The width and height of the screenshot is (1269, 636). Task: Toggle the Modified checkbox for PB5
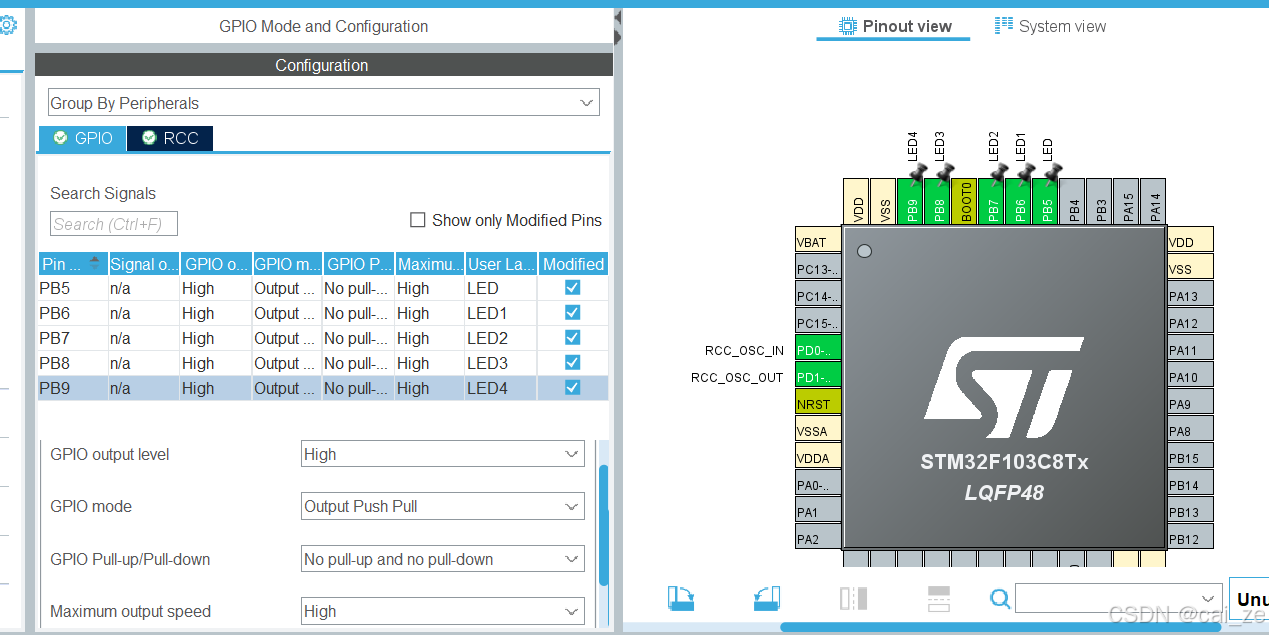tap(572, 287)
